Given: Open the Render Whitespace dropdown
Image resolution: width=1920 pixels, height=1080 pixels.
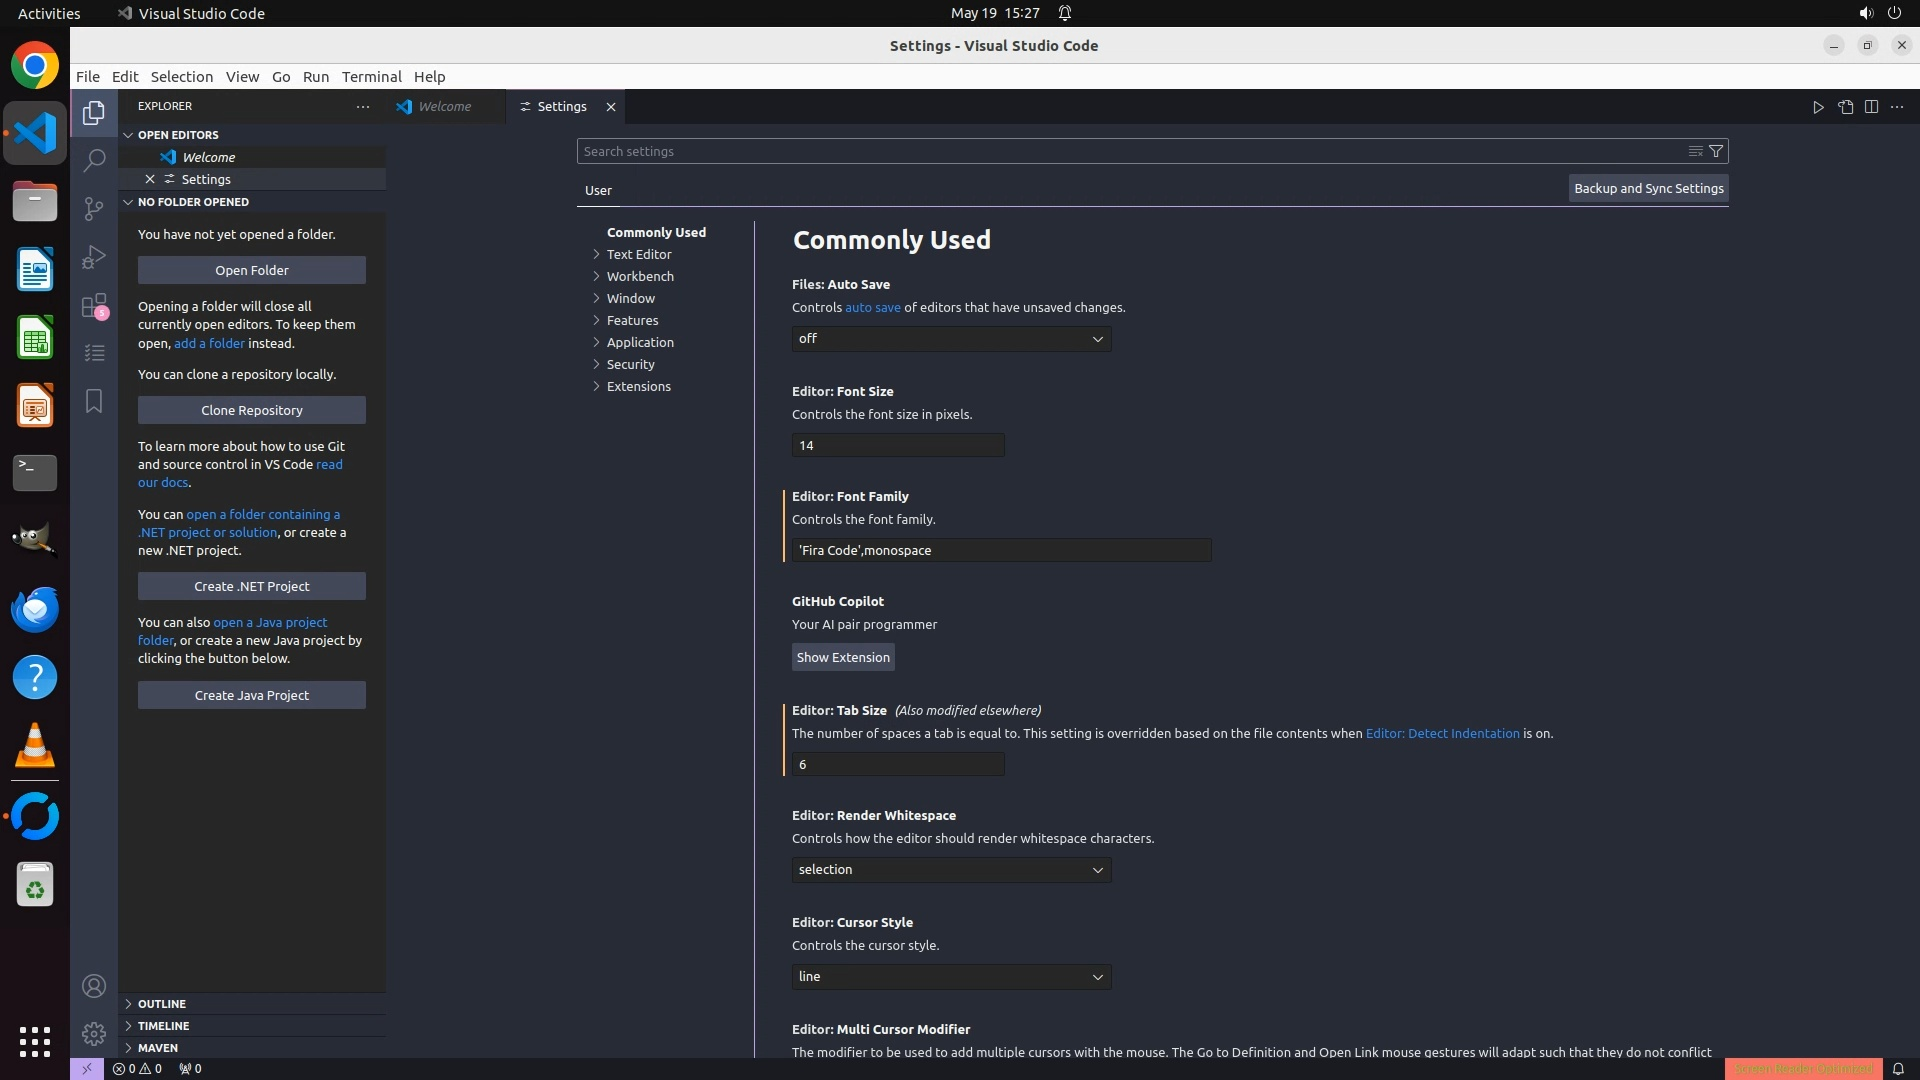Looking at the screenshot, I should point(951,870).
